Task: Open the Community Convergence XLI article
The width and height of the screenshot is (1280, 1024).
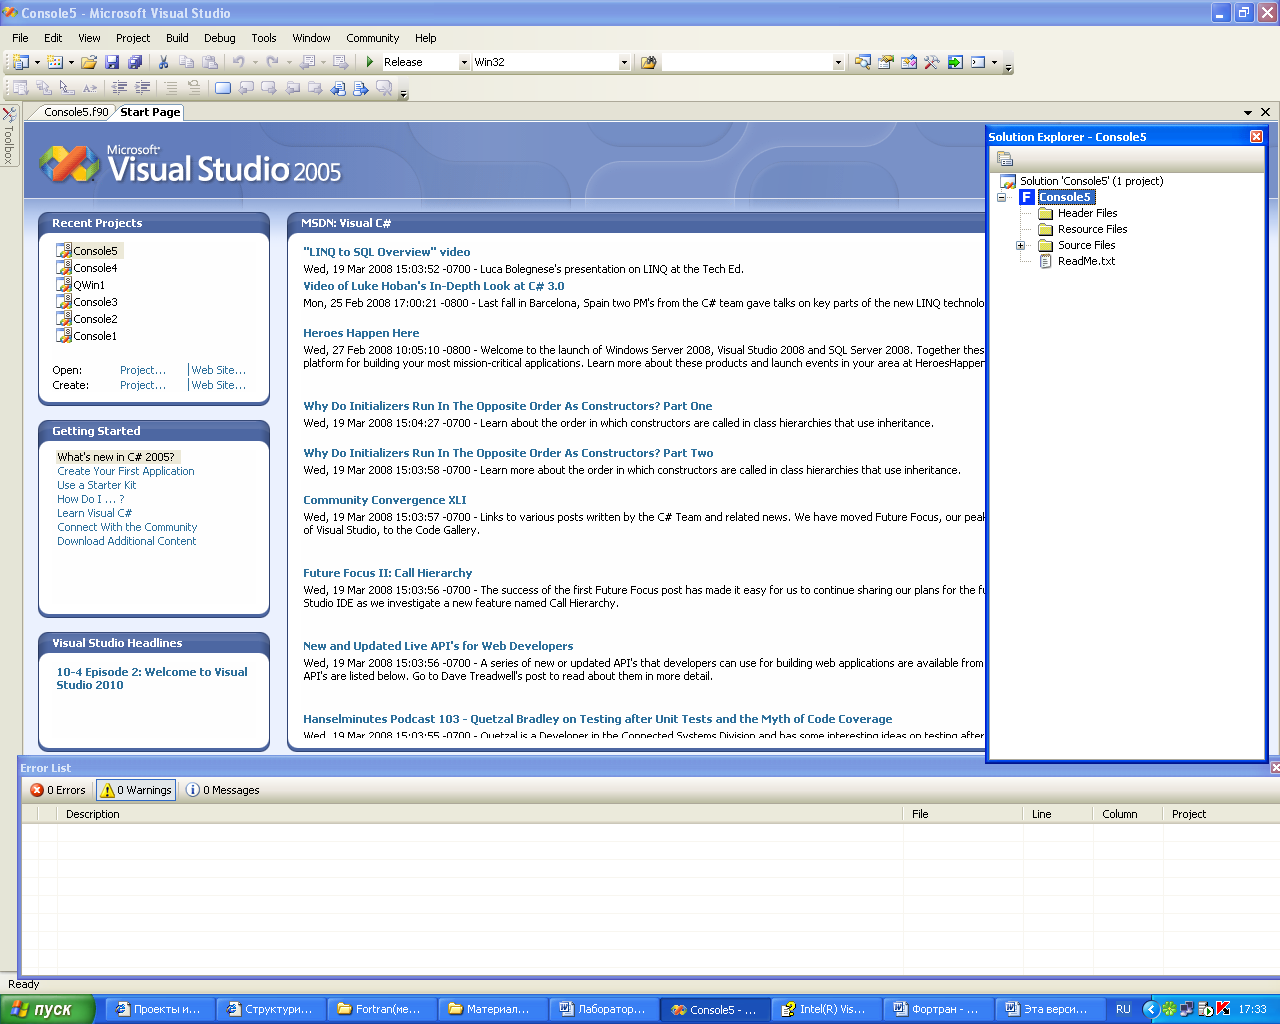Action: (385, 500)
